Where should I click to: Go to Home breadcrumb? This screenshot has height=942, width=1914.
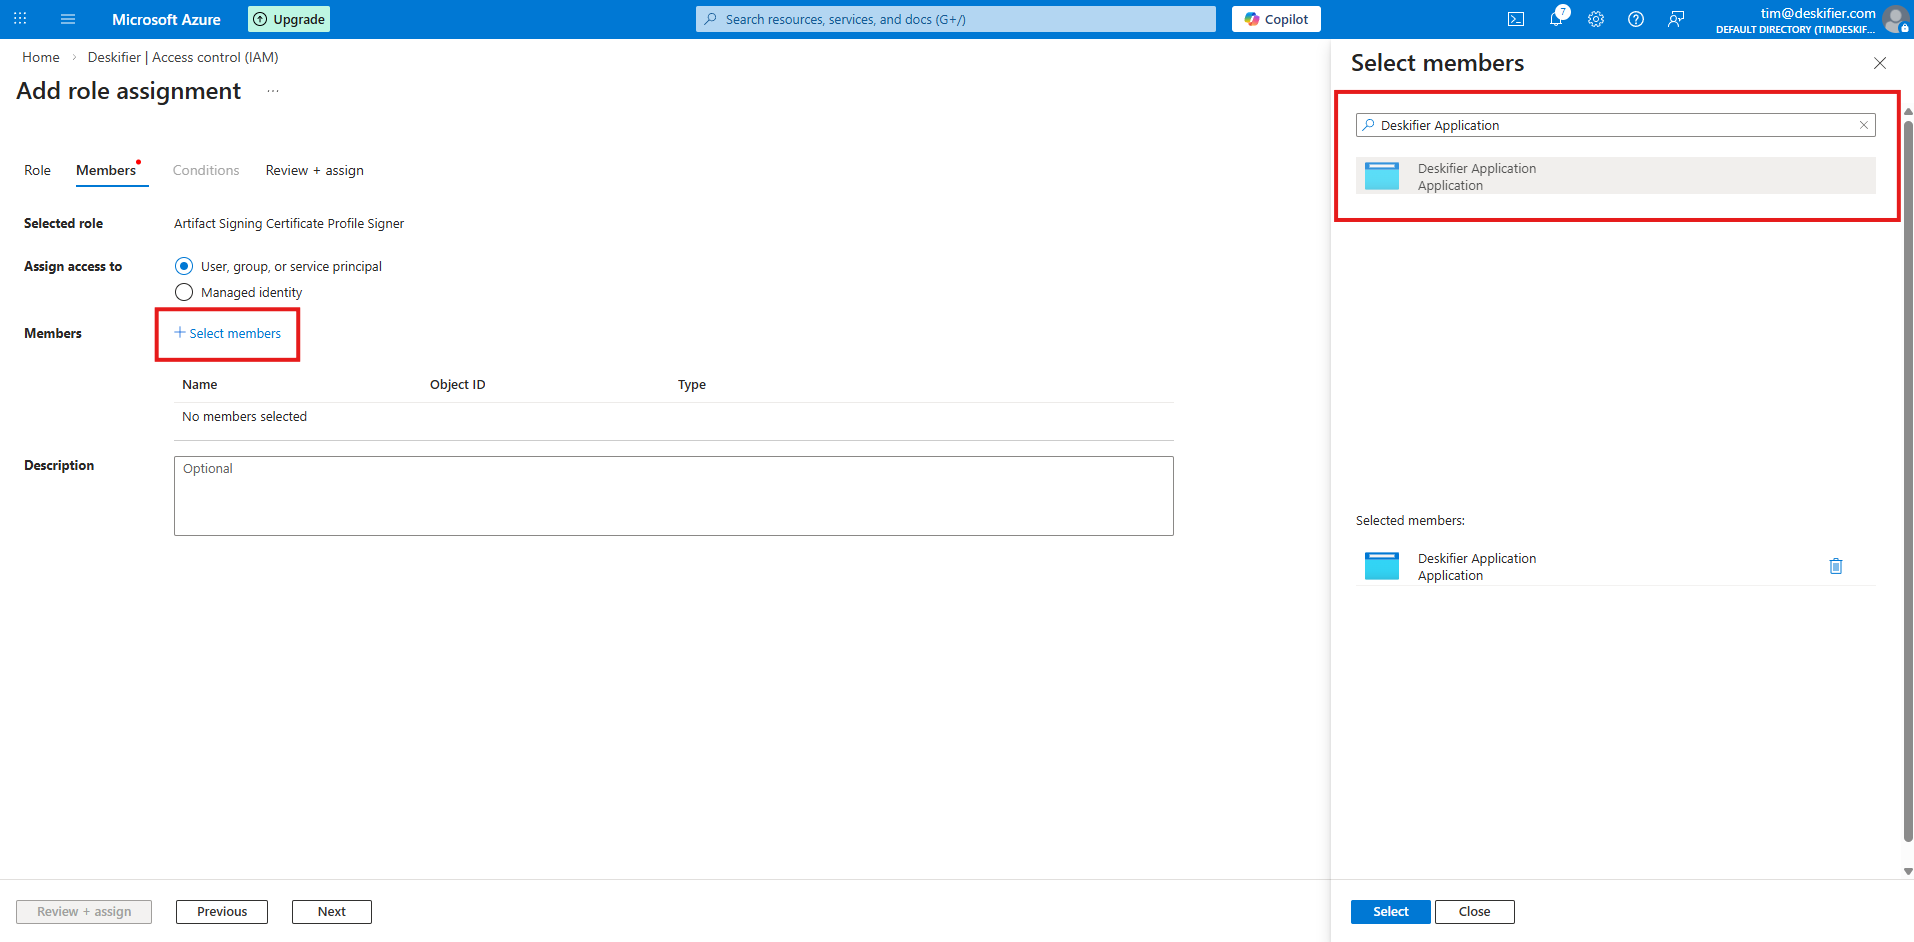41,57
